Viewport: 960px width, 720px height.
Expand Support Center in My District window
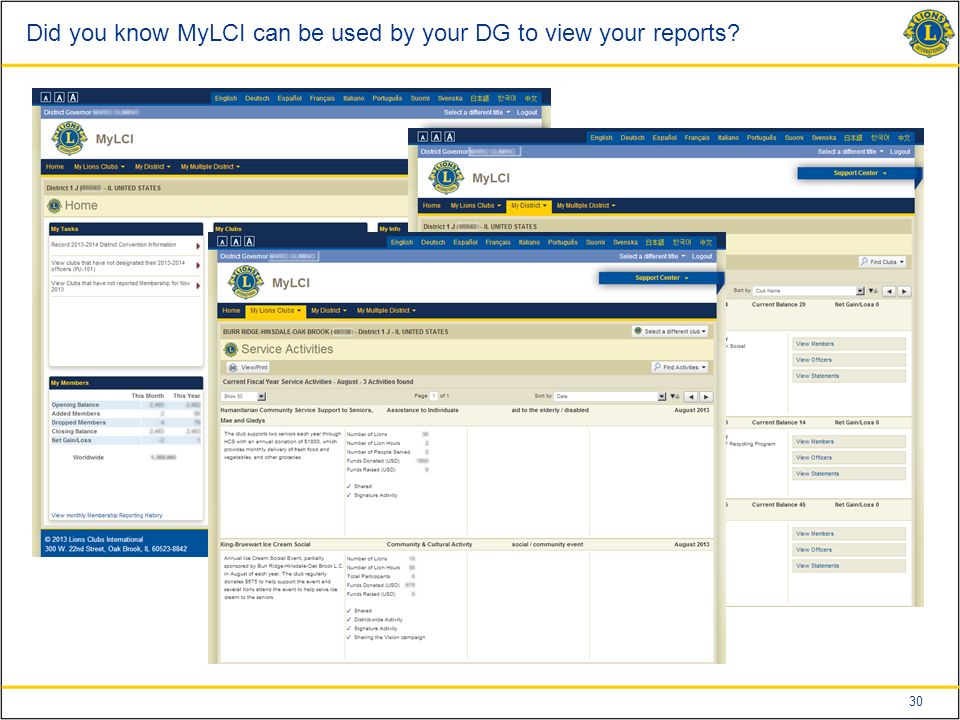click(x=860, y=173)
